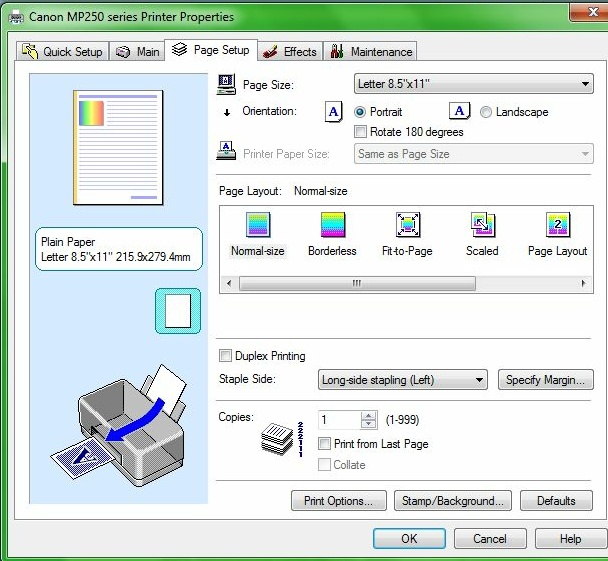Confirm with the OK button
The height and width of the screenshot is (561, 608).
pos(409,539)
